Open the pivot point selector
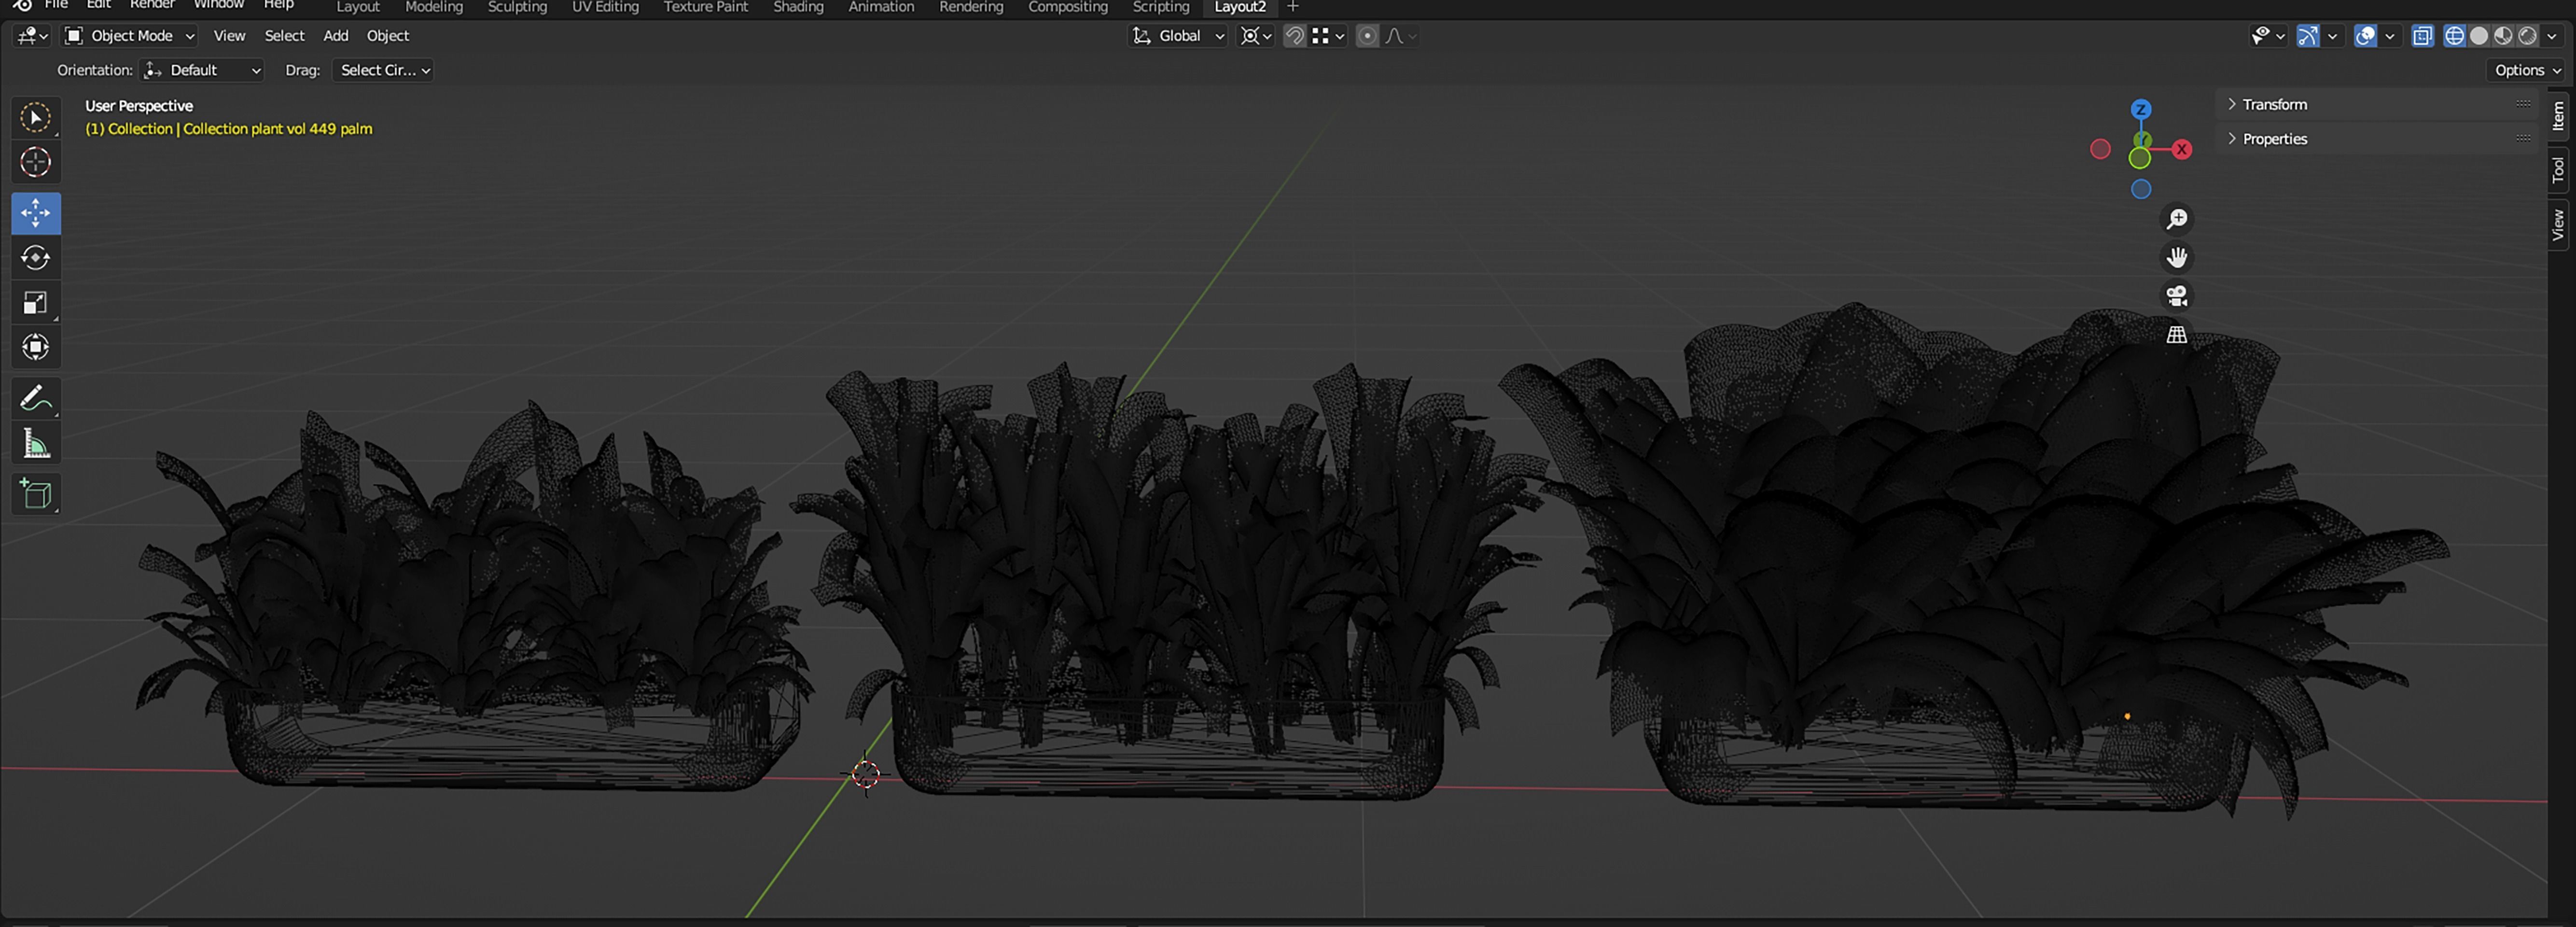Viewport: 2576px width, 927px height. pyautogui.click(x=1256, y=36)
